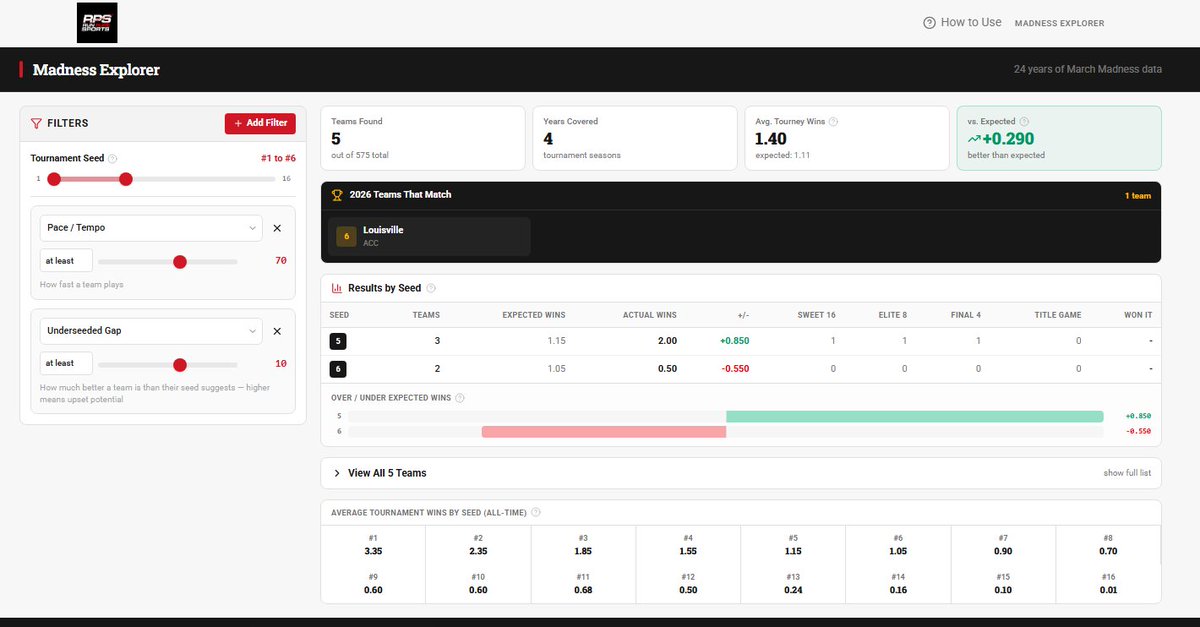This screenshot has height=627, width=1200.
Task: Click the vs. Expected info icon
Action: click(x=1023, y=122)
